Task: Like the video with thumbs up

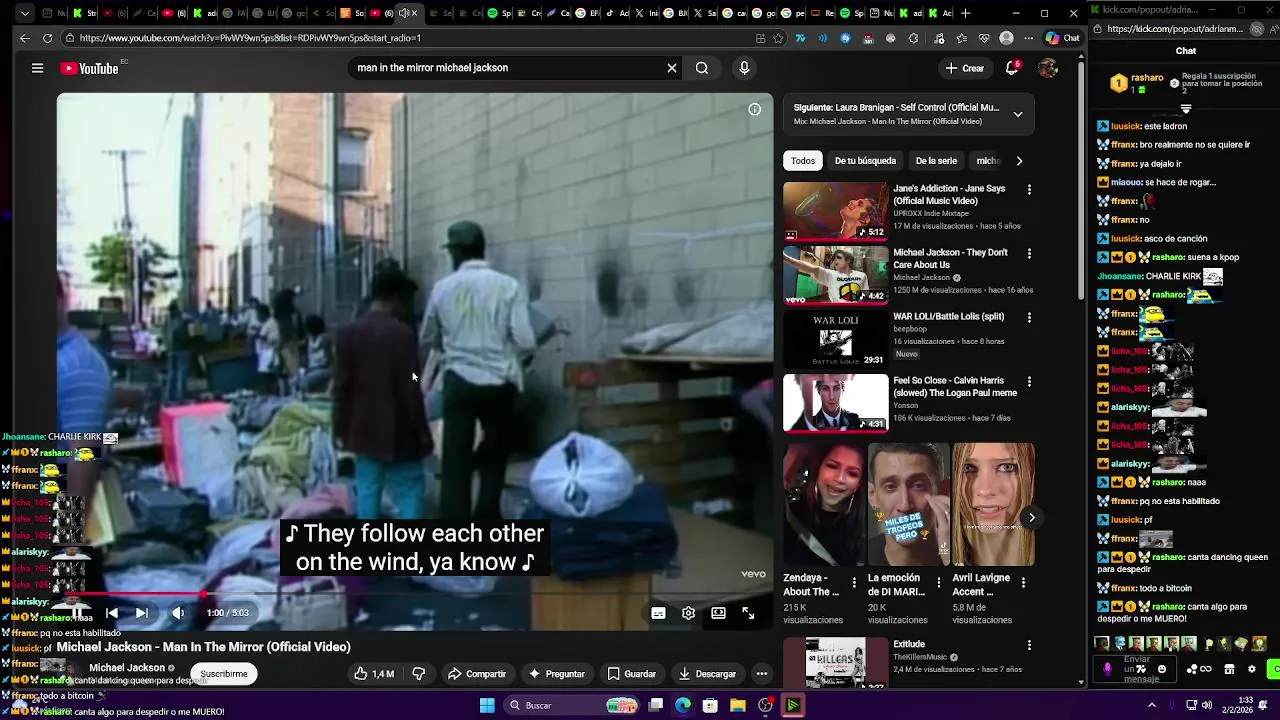Action: [x=374, y=674]
